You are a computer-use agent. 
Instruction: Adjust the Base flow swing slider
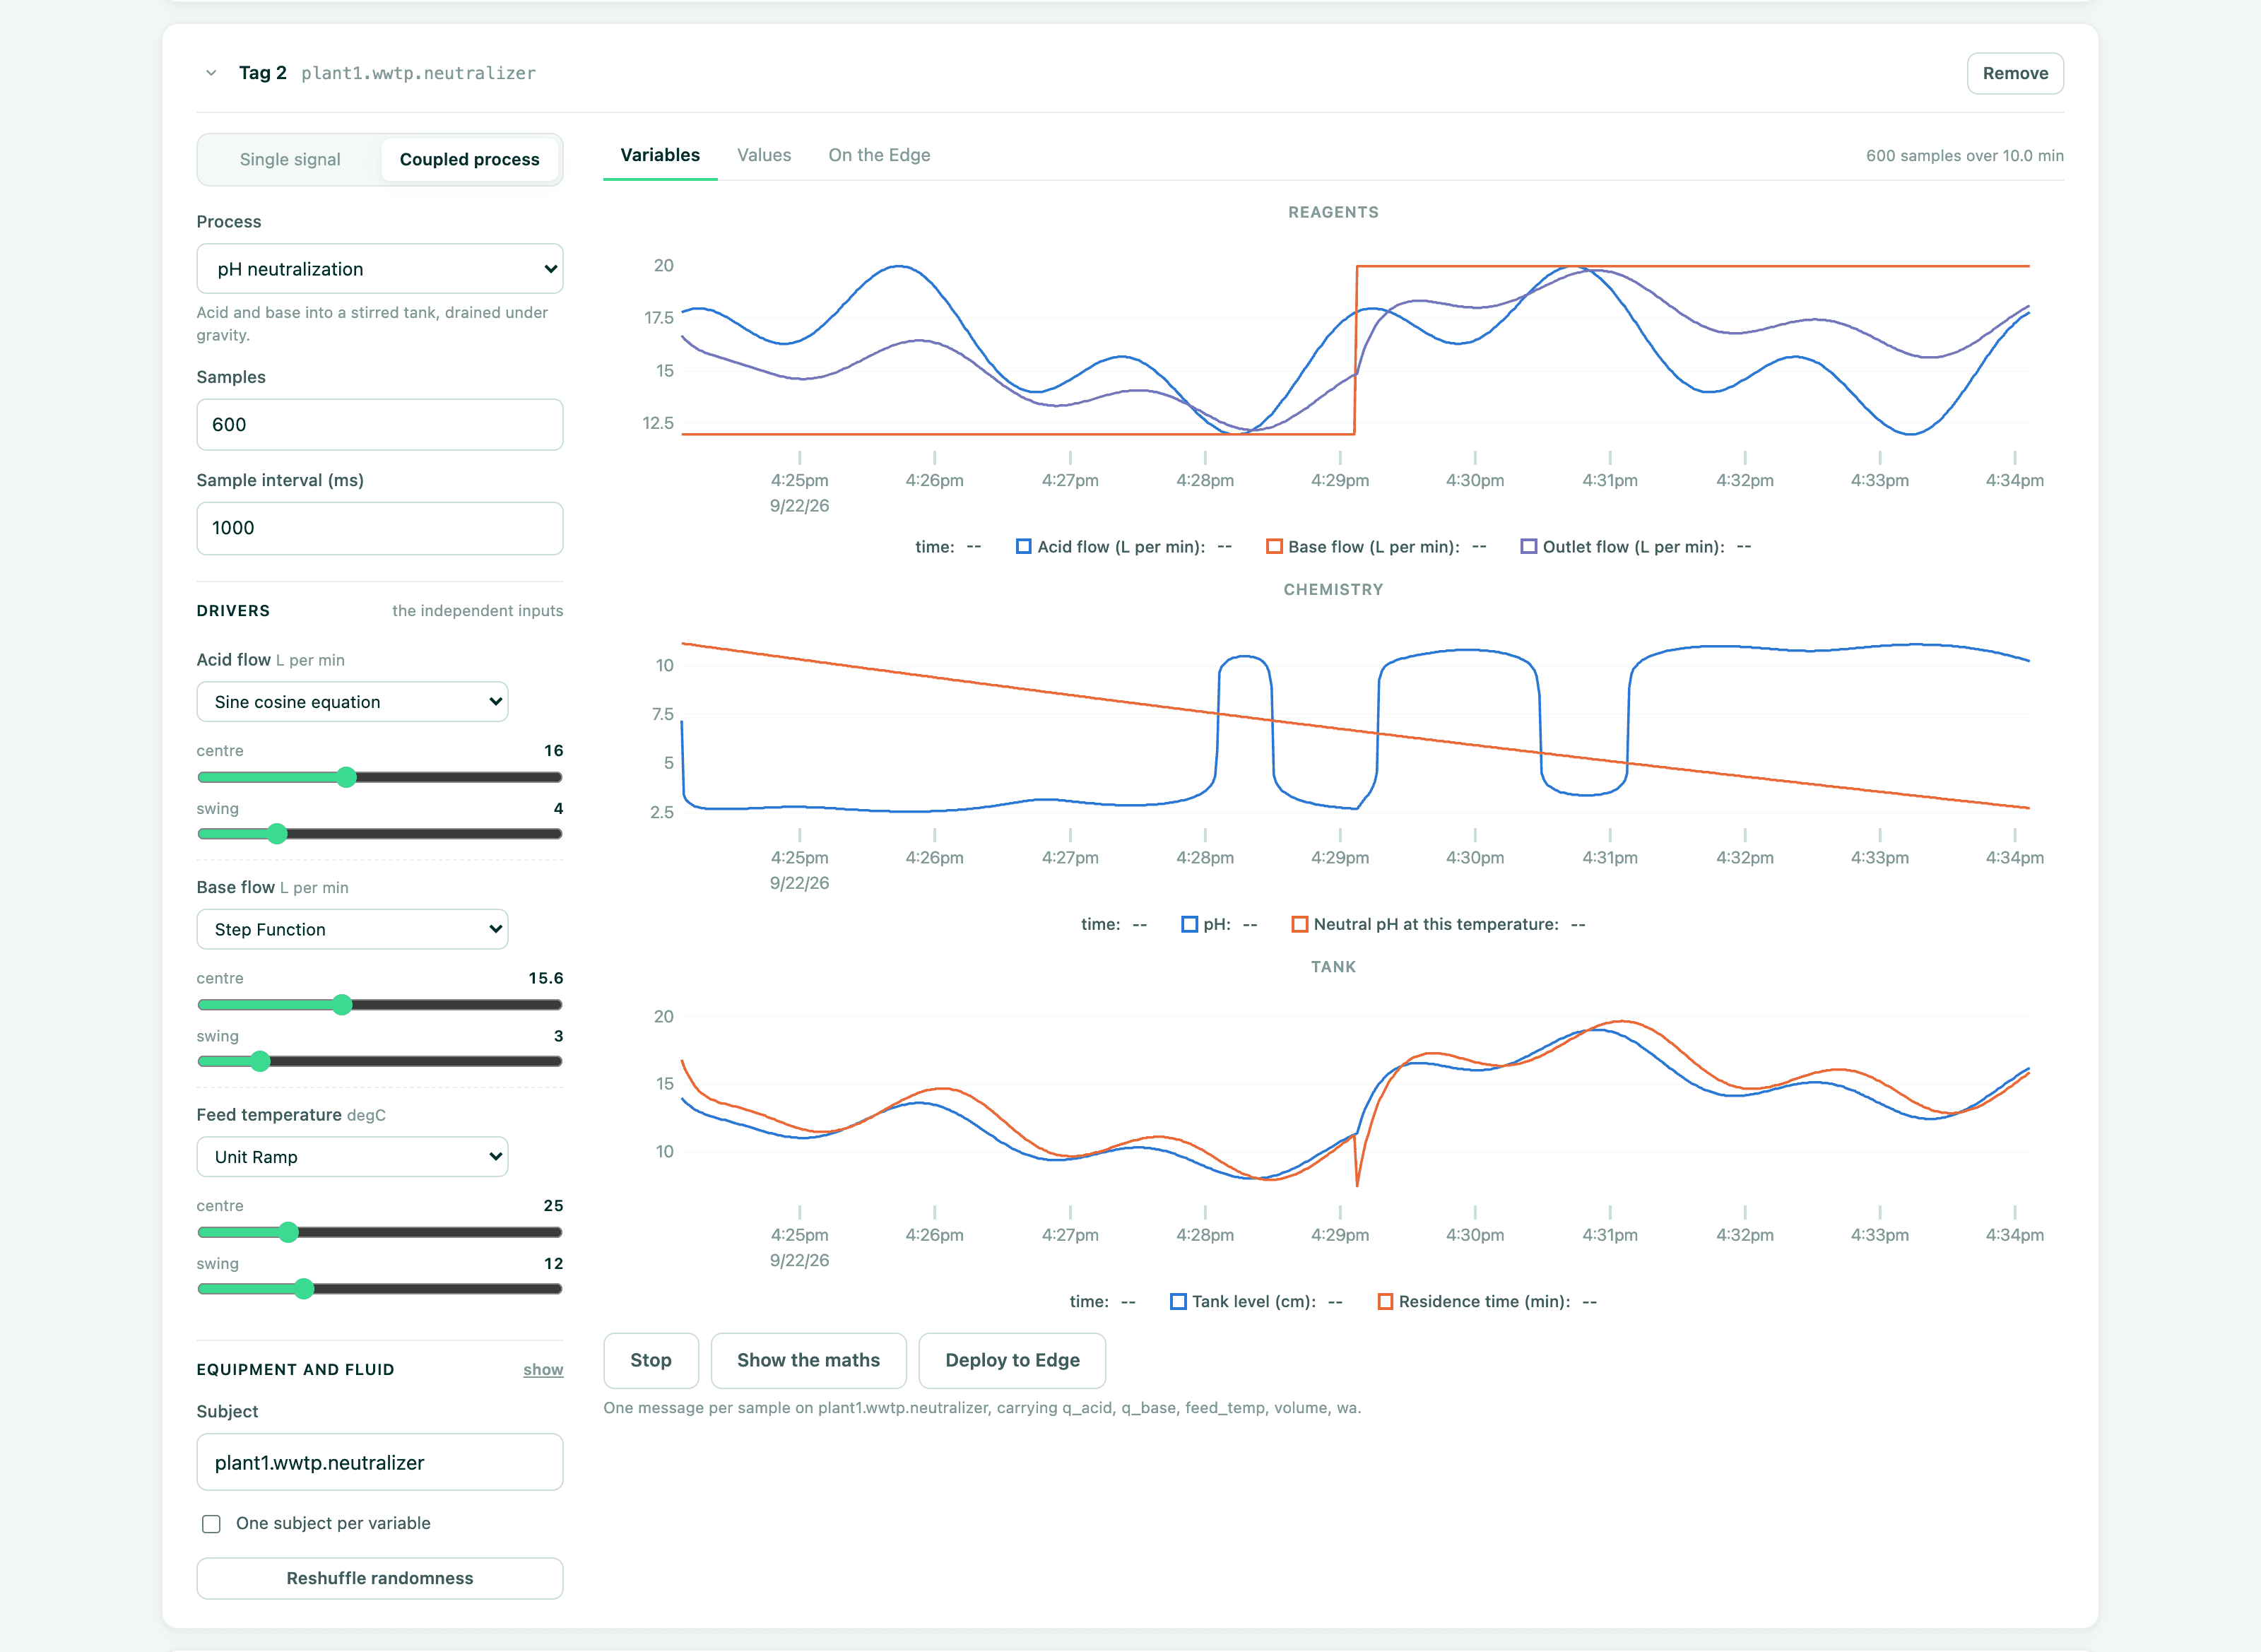(380, 1061)
